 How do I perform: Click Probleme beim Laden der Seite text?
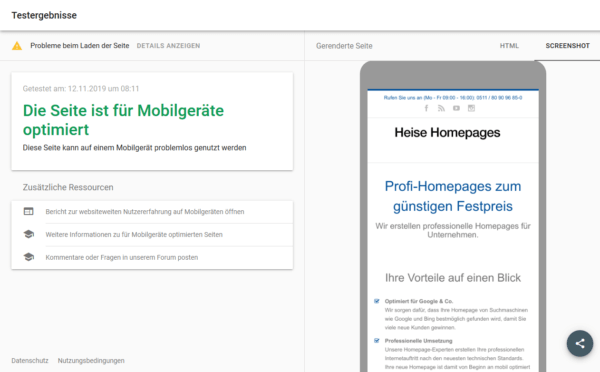[80, 46]
